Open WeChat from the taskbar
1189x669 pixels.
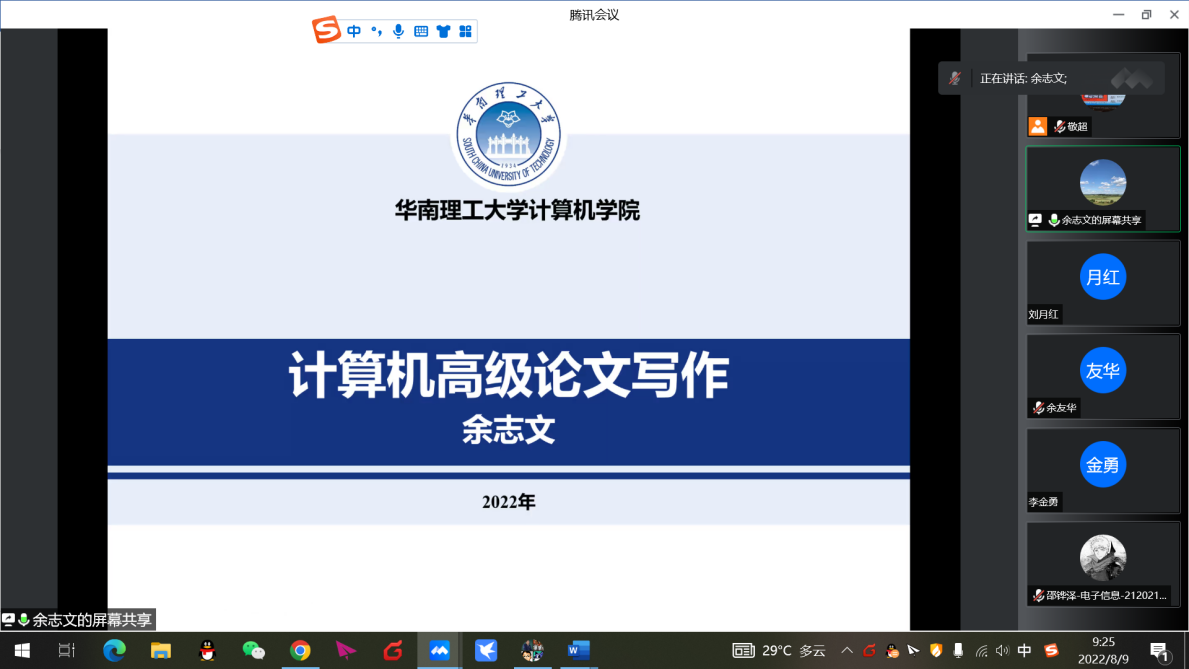254,651
